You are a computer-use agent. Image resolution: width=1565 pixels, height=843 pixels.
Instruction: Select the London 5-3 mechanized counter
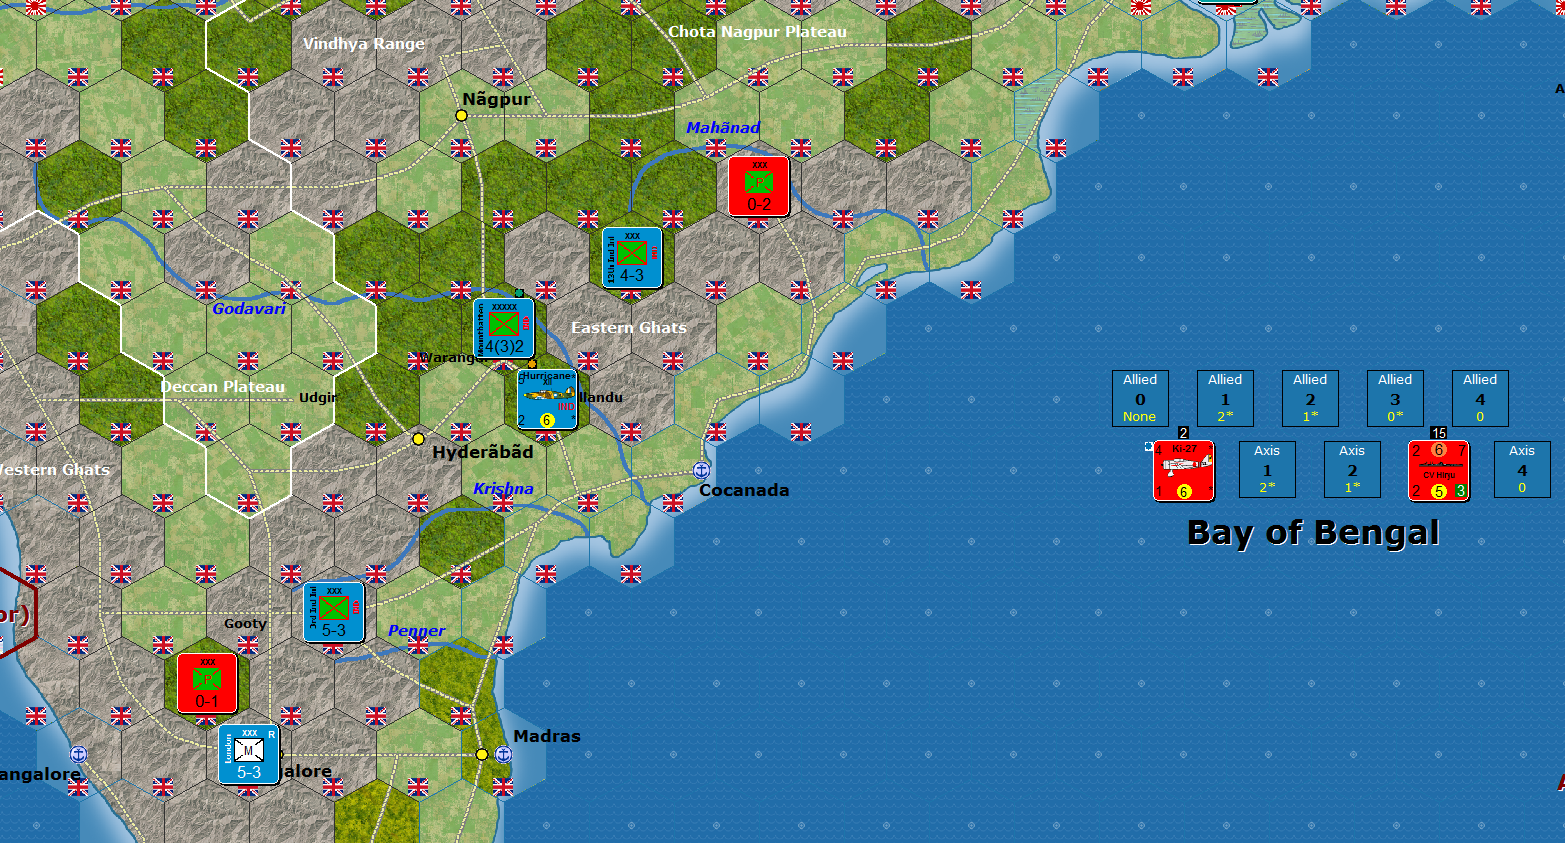[x=249, y=754]
